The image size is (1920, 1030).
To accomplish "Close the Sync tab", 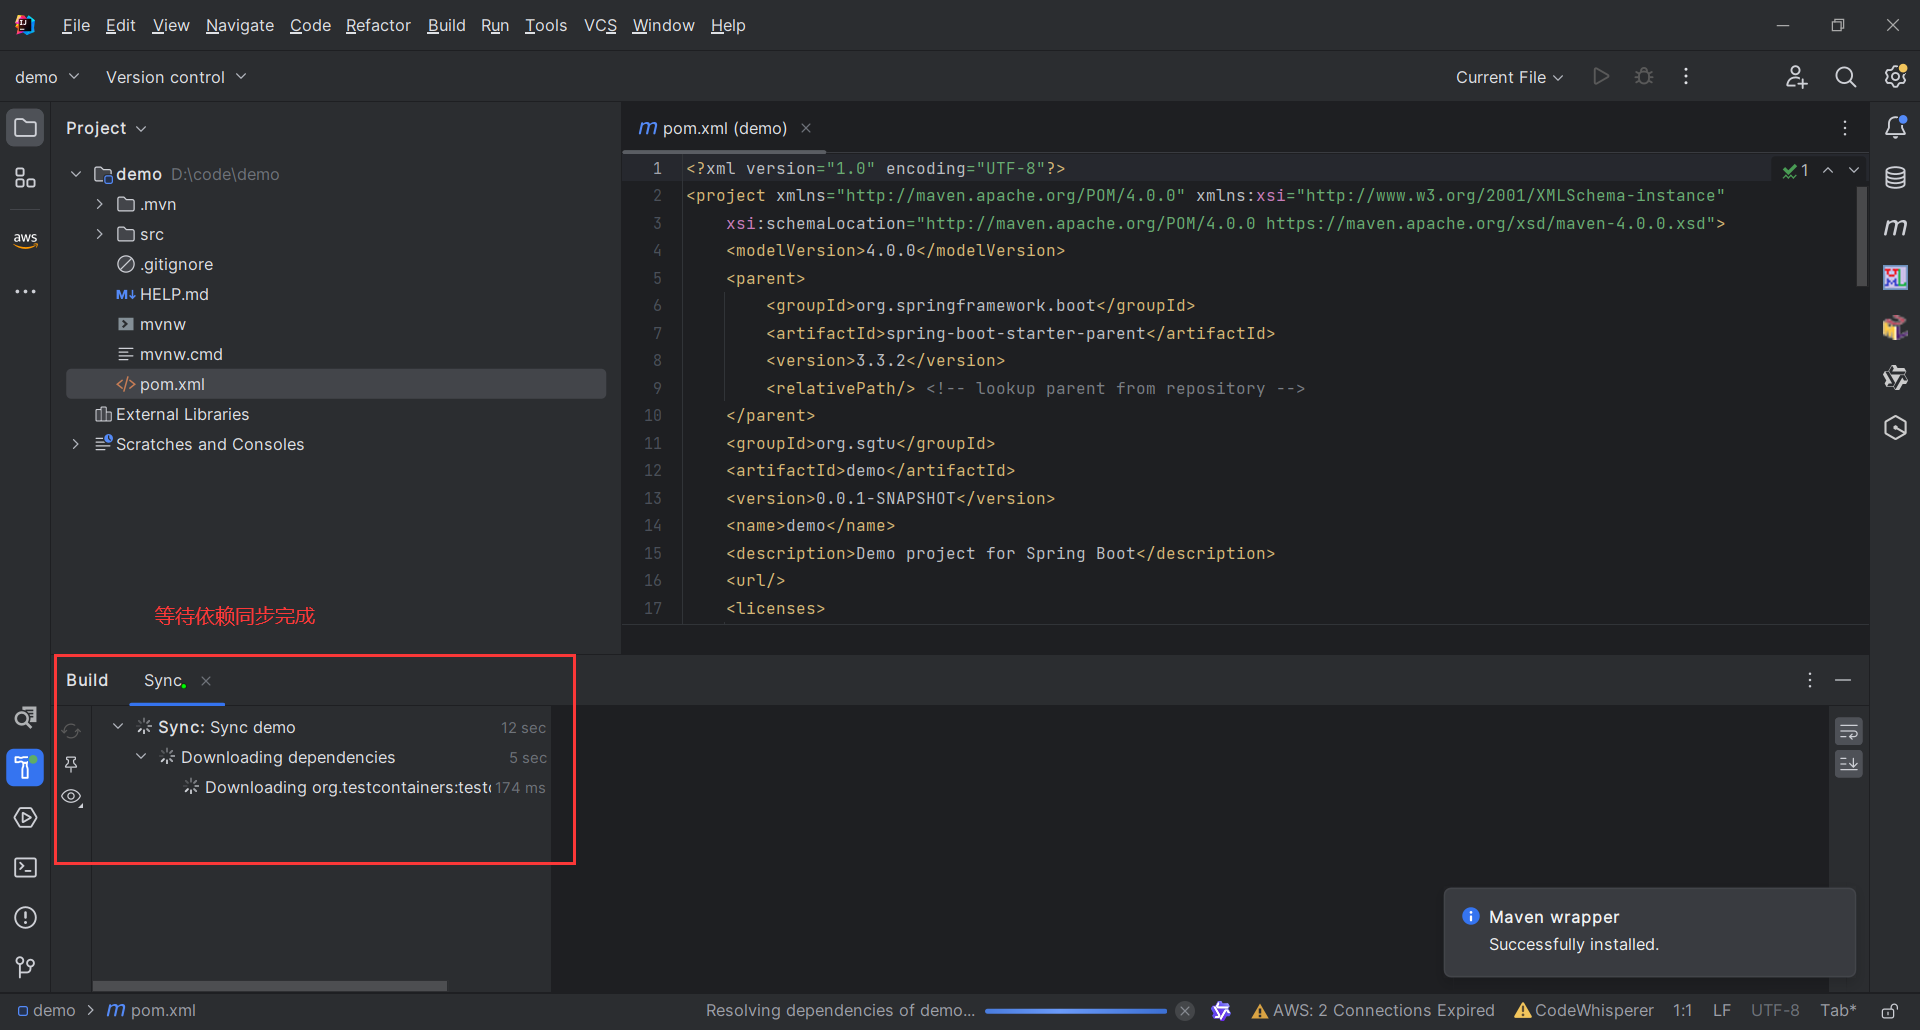I will [206, 681].
